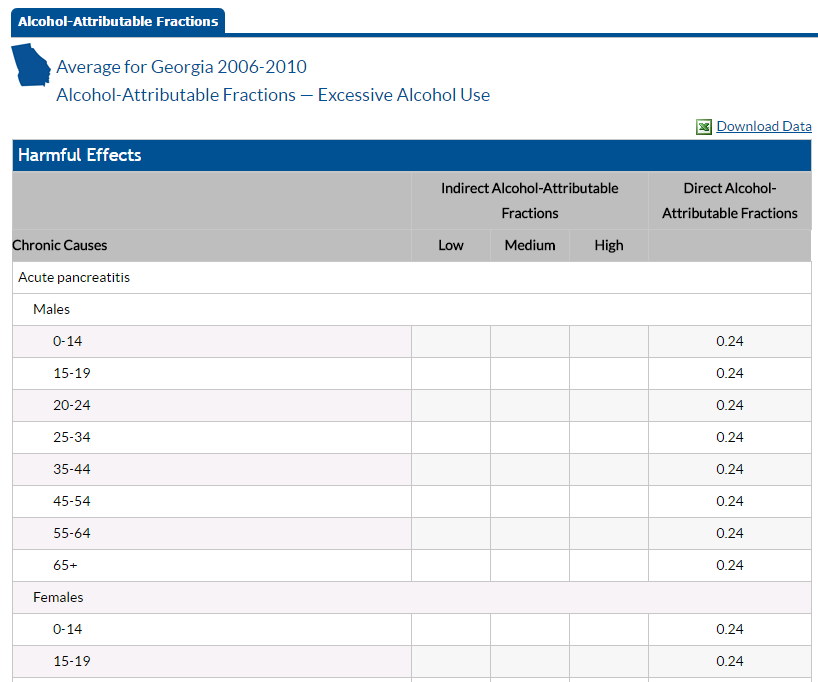The width and height of the screenshot is (818, 682).
Task: Click the Medium column header
Action: (x=530, y=245)
